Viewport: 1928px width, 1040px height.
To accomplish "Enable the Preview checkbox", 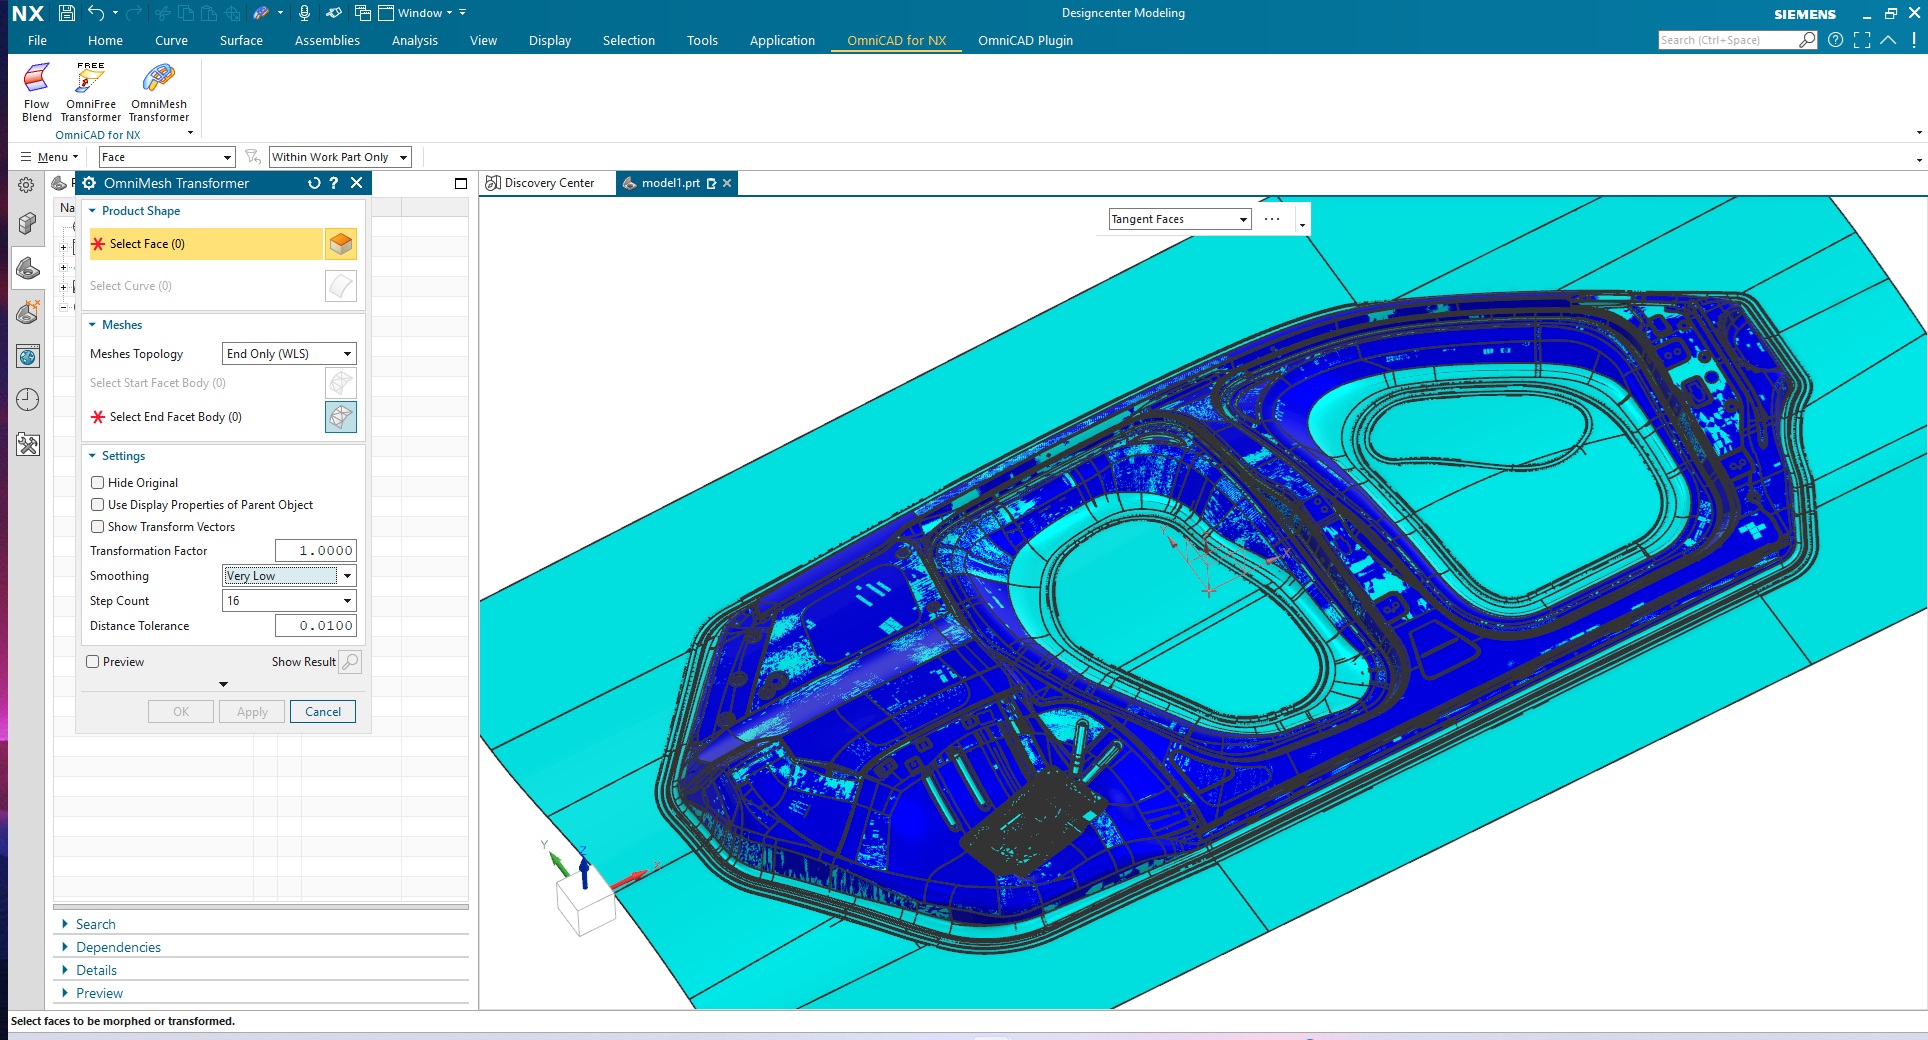I will 92,661.
